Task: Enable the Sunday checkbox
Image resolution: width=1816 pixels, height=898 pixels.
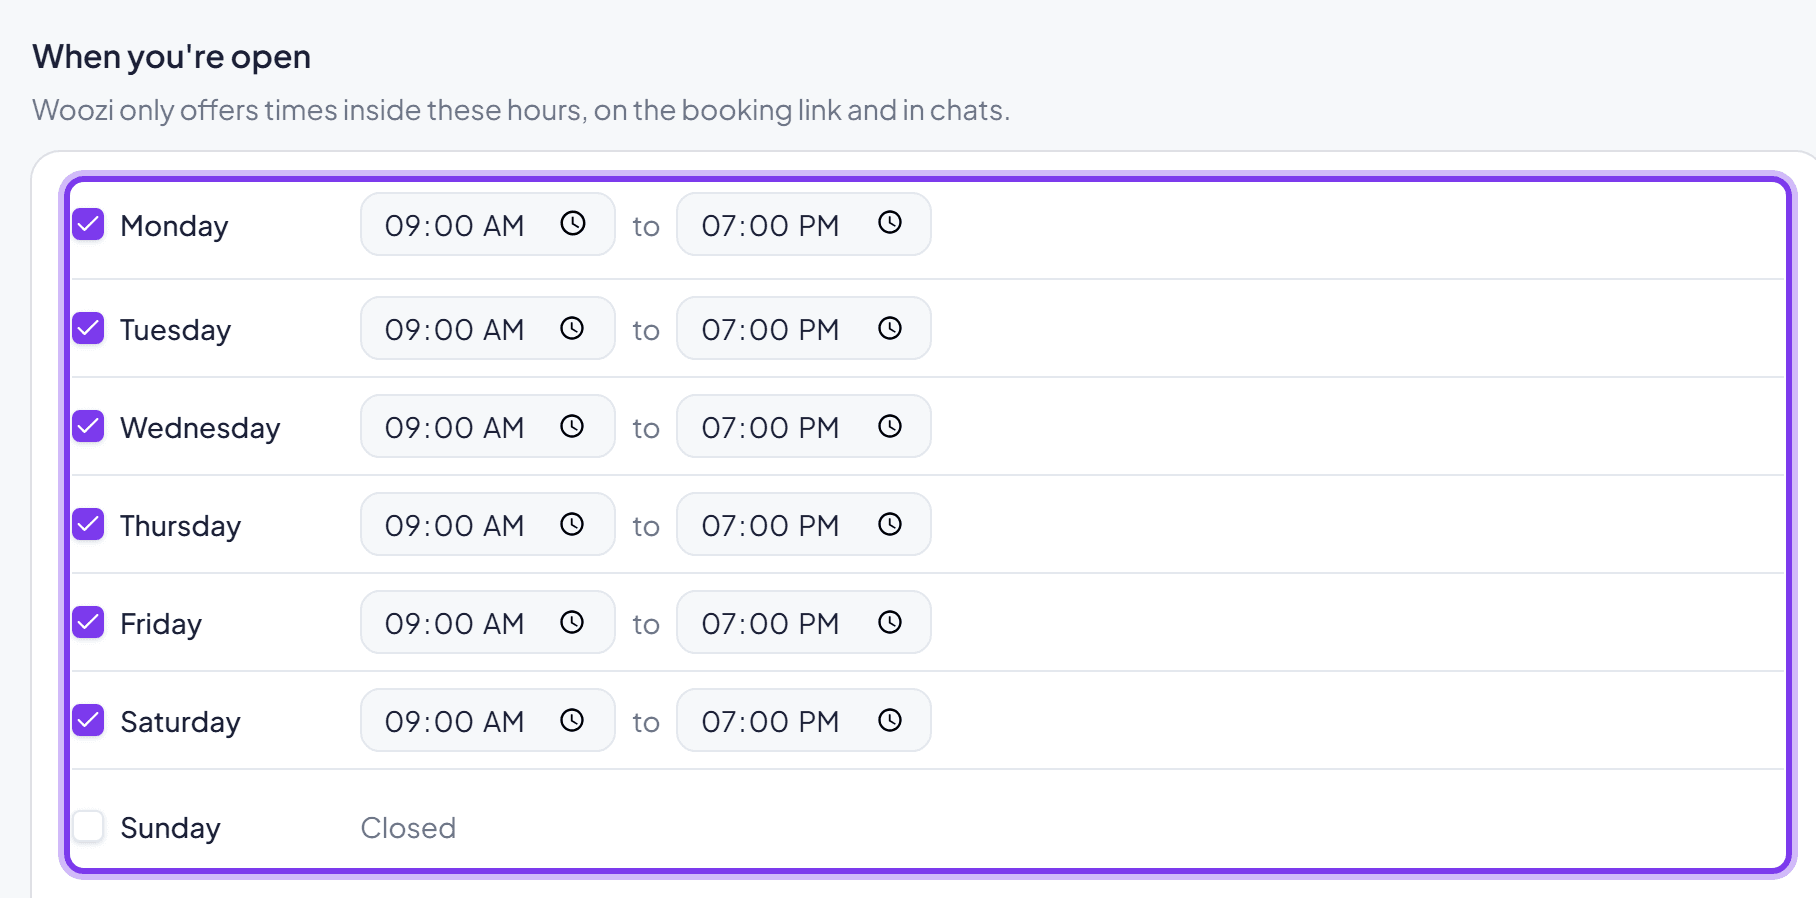Action: click(x=88, y=826)
